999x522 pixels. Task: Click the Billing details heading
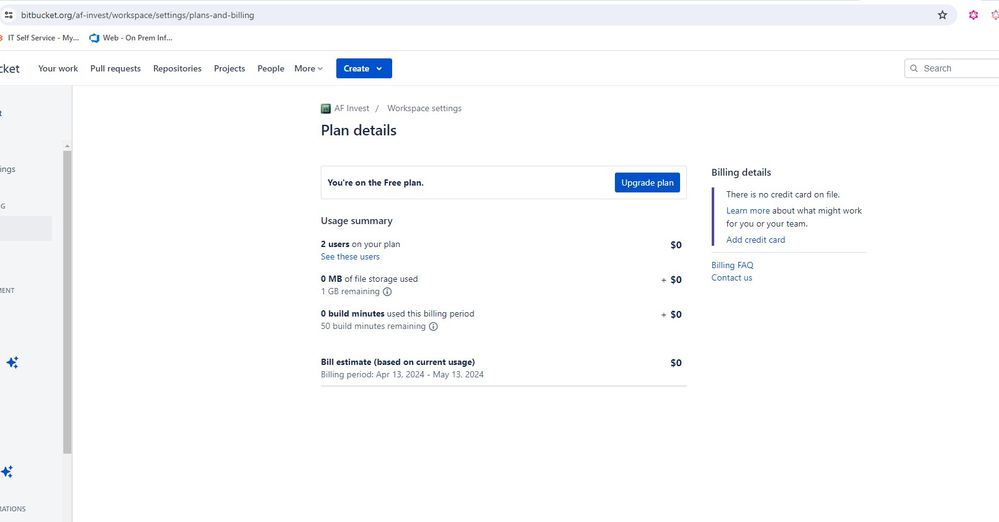click(x=741, y=172)
